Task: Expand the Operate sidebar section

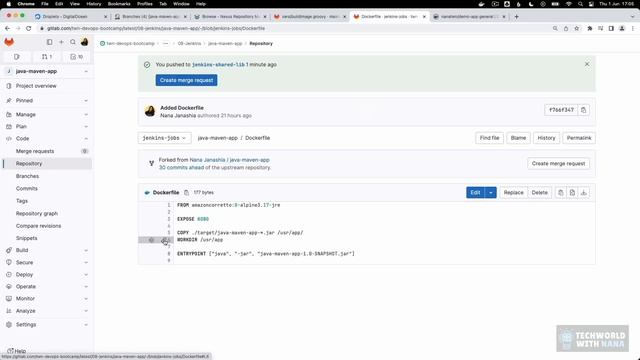Action: pos(47,287)
